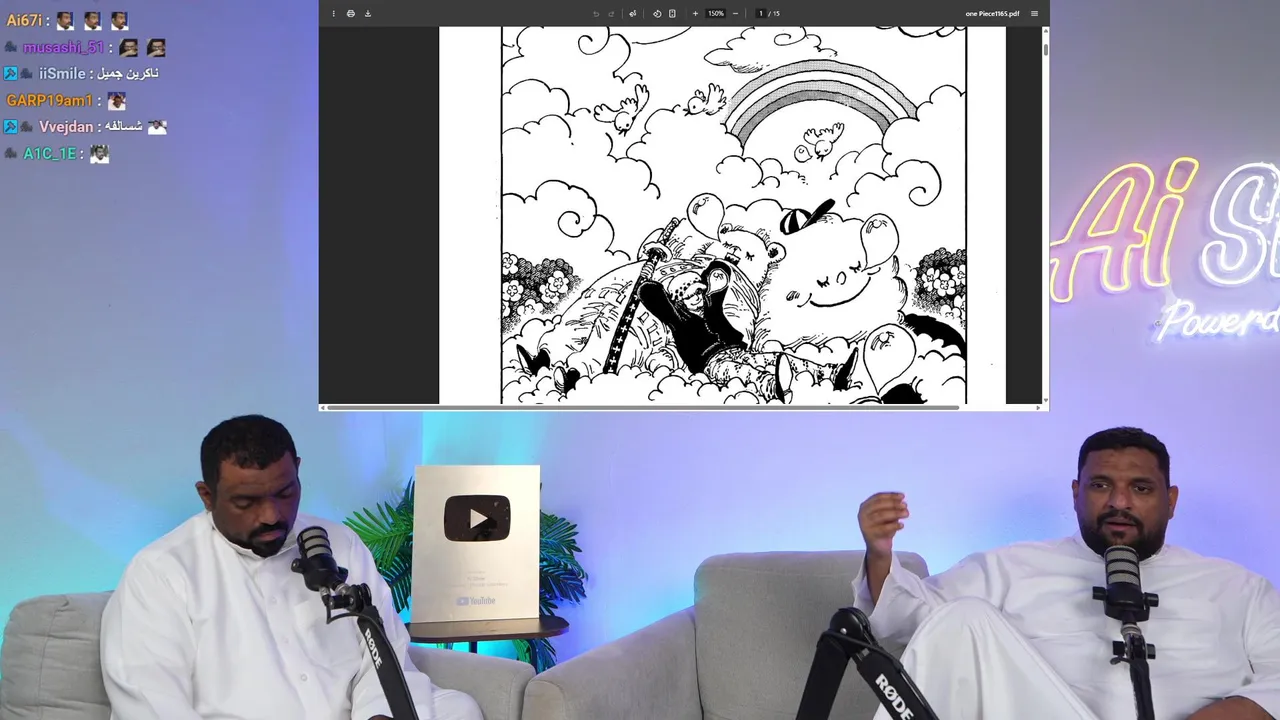Image resolution: width=1280 pixels, height=720 pixels.
Task: Click the current page number field
Action: pyautogui.click(x=761, y=13)
